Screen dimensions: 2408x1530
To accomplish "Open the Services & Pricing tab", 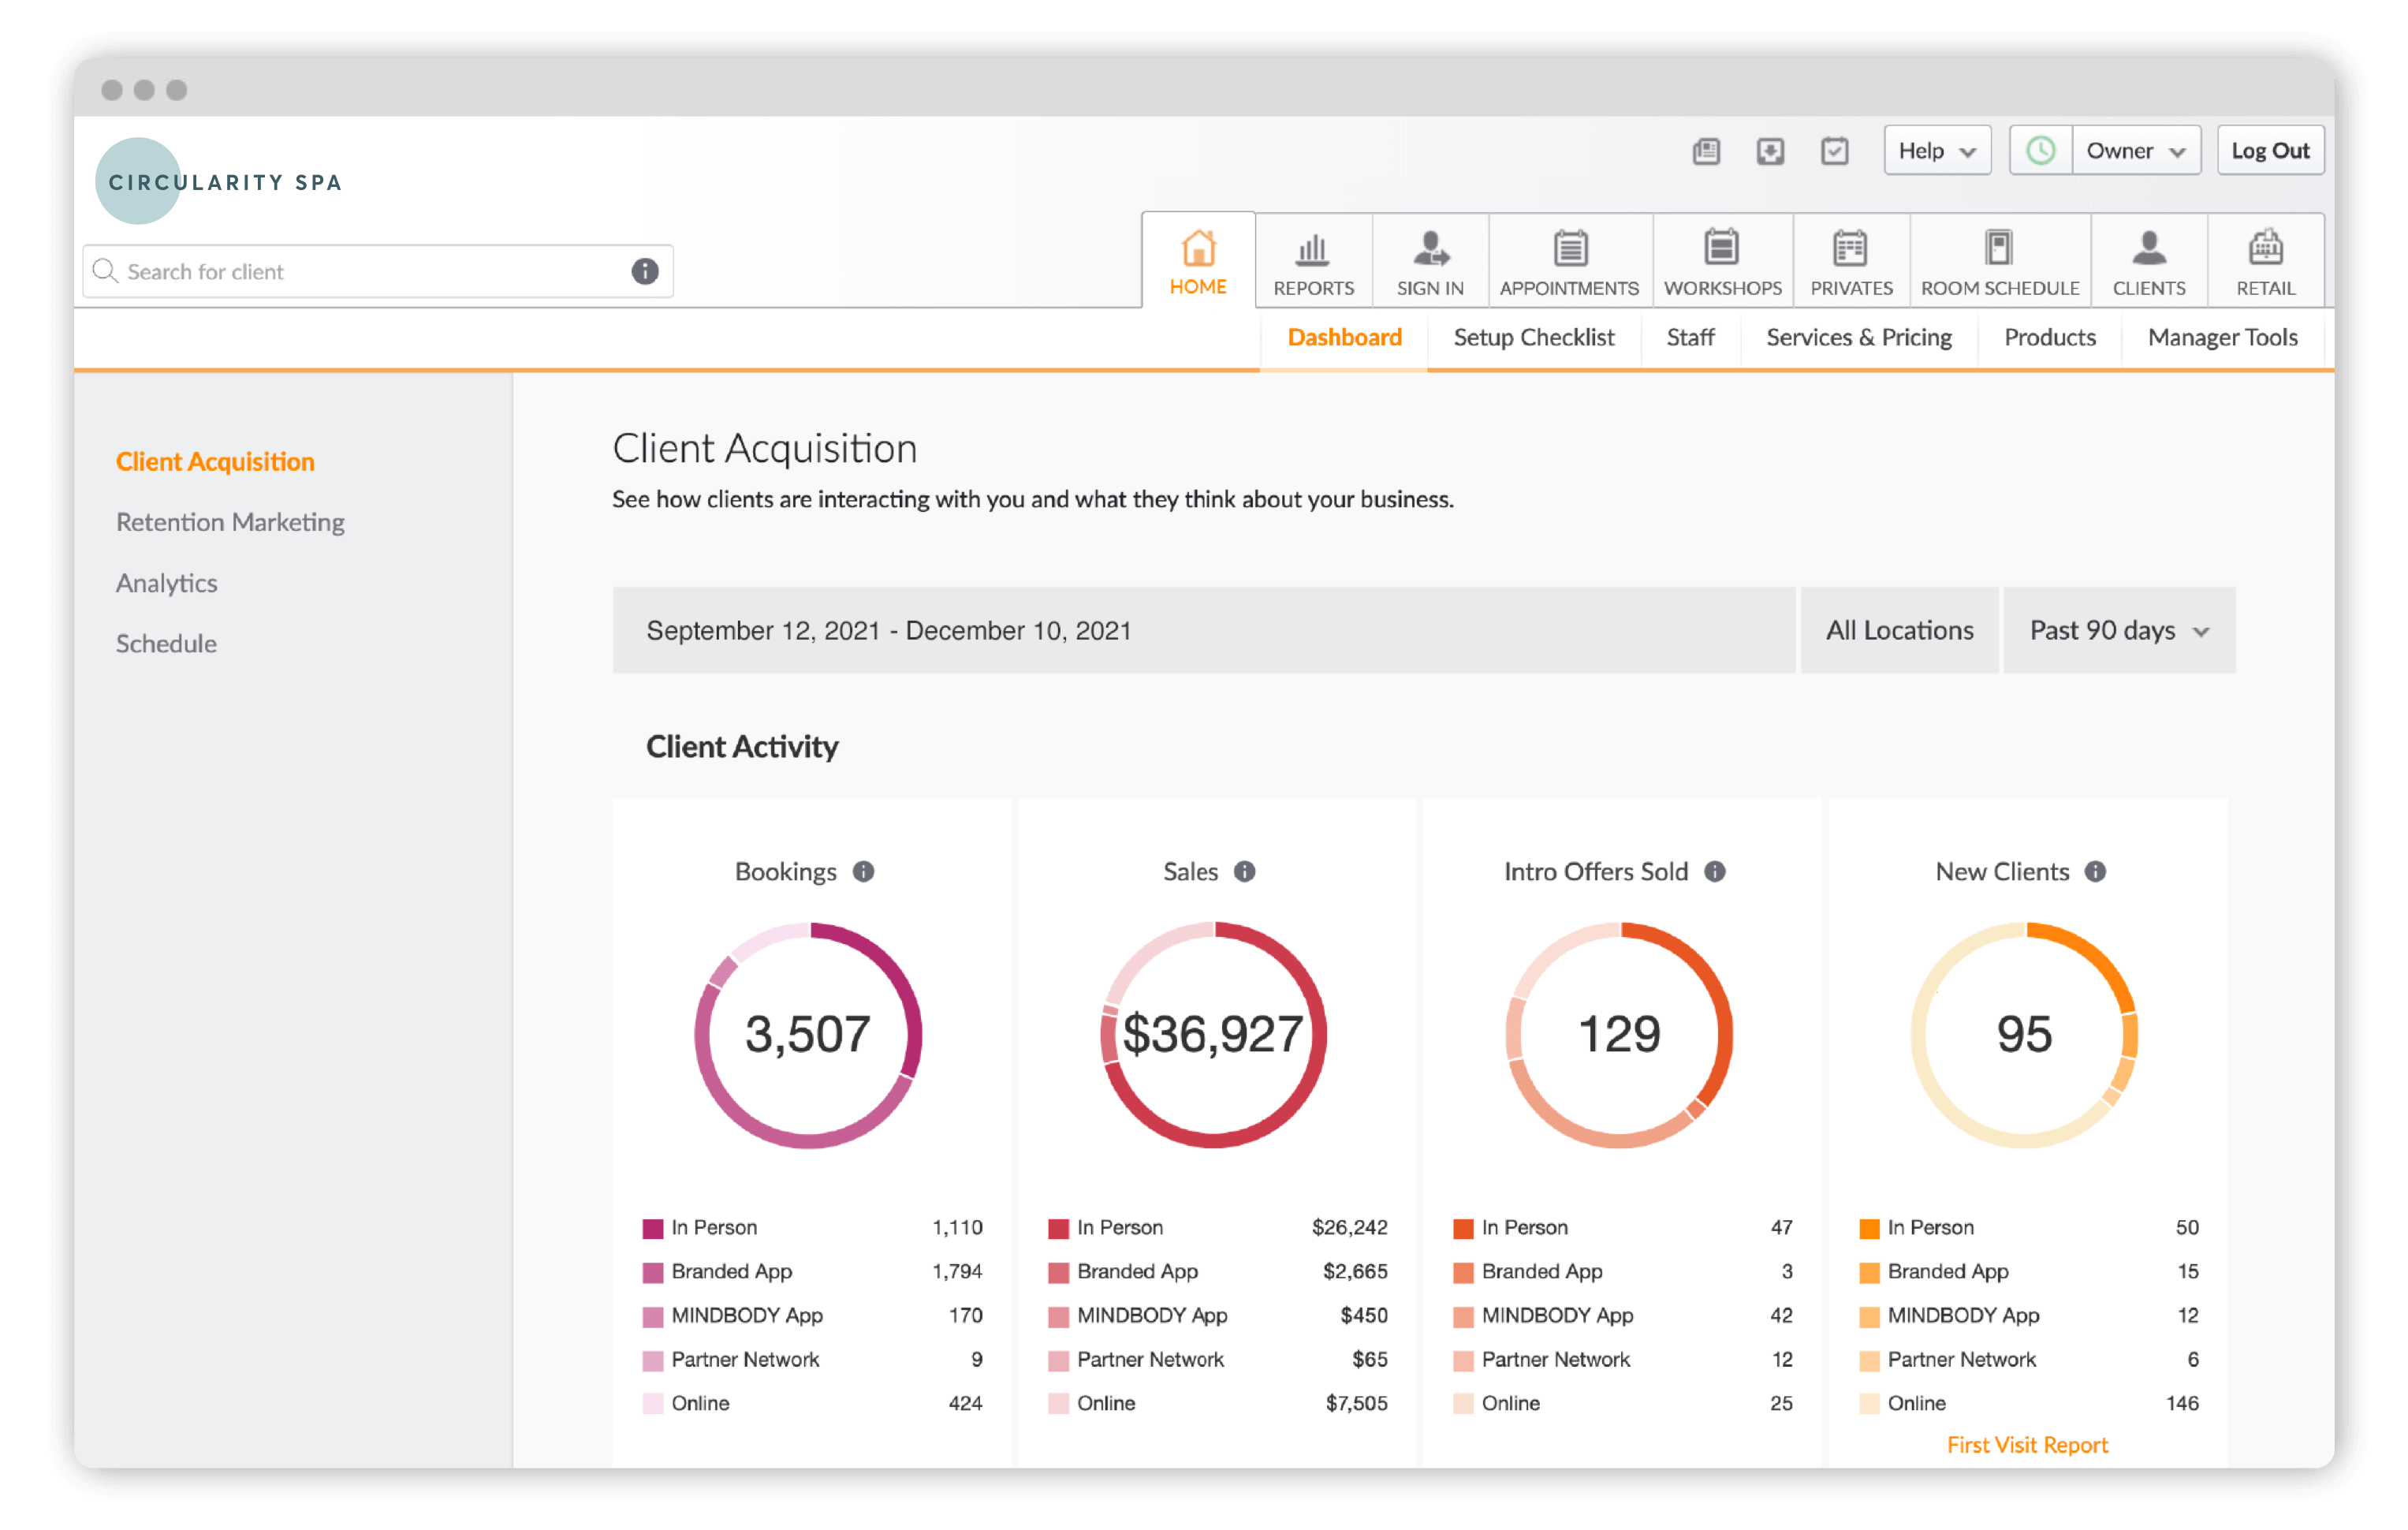I will point(1858,338).
